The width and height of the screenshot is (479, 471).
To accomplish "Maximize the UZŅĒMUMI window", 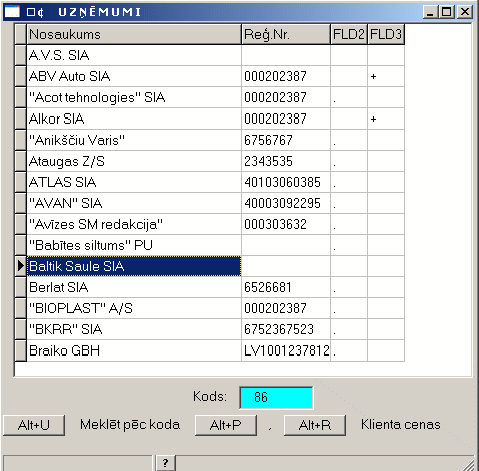I will click(447, 12).
